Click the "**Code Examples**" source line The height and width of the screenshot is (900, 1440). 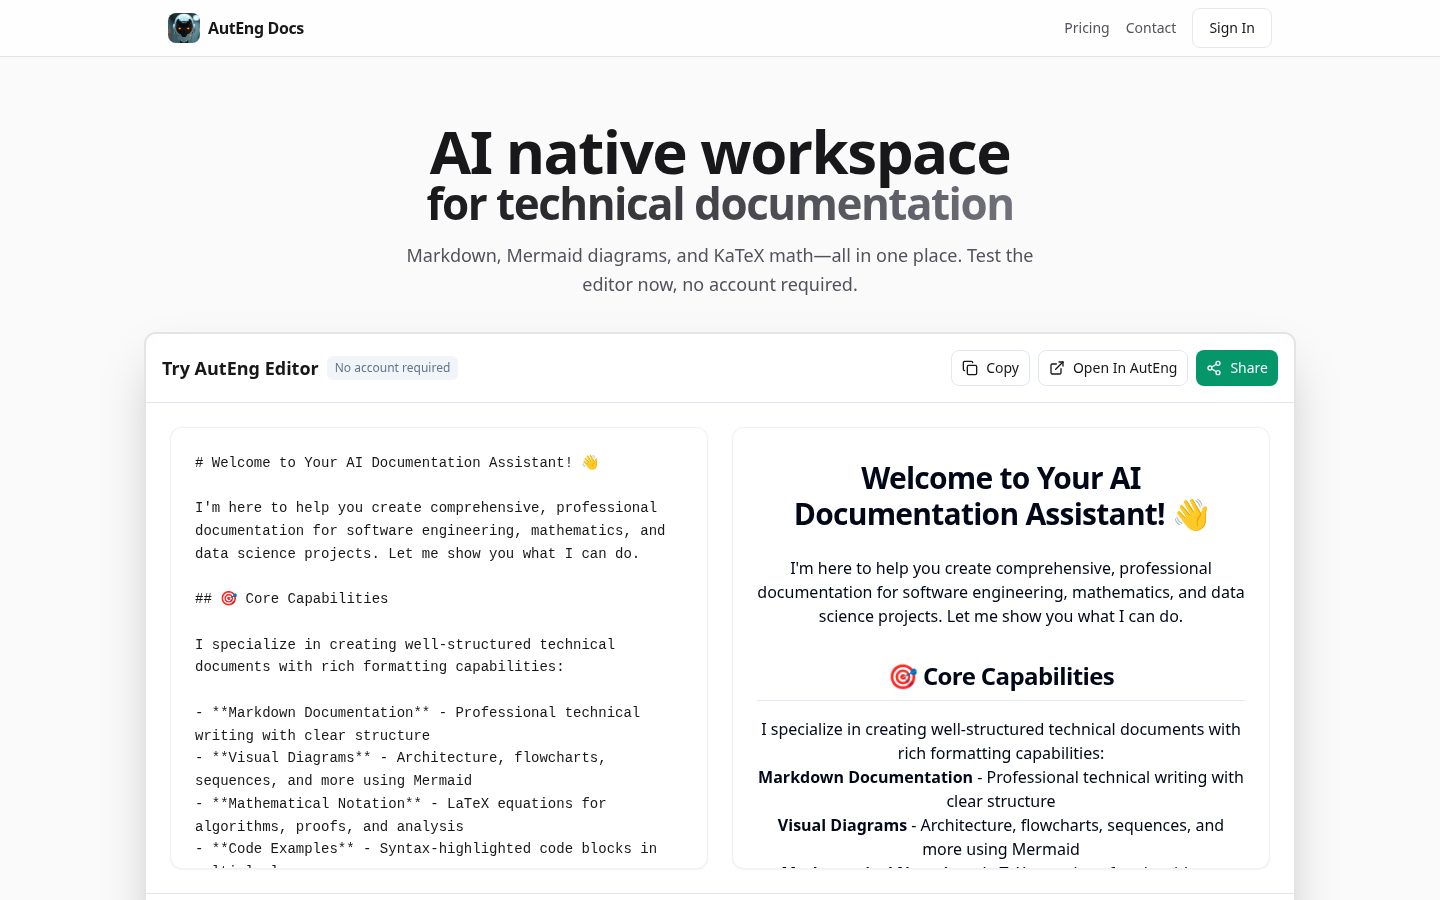426,849
